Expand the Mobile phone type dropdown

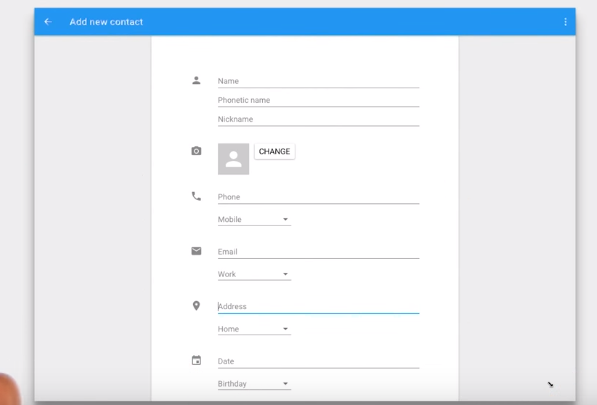(x=254, y=220)
